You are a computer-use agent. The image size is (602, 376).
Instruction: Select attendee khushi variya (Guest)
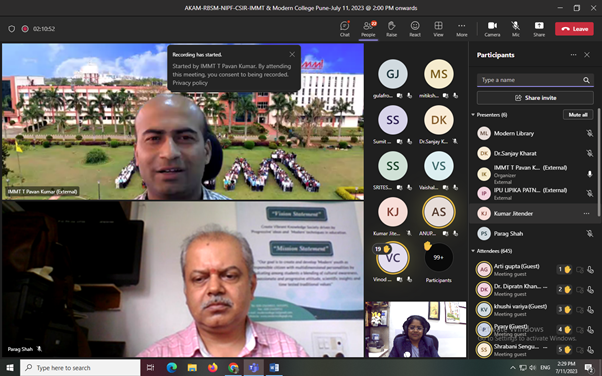click(x=534, y=310)
